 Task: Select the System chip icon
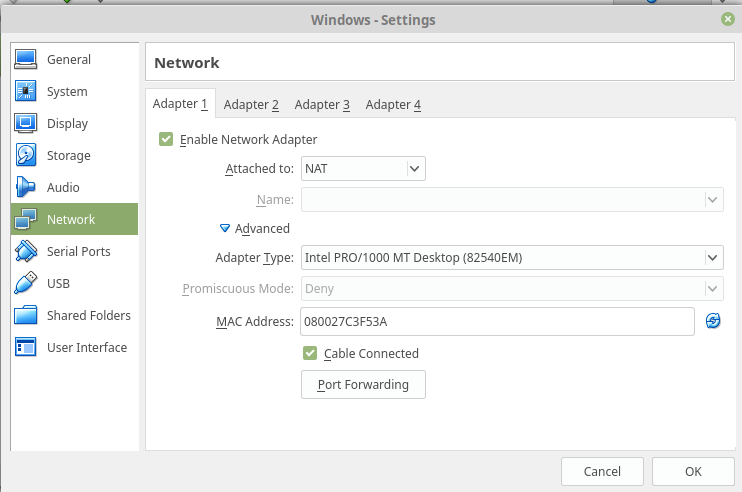[x=26, y=92]
